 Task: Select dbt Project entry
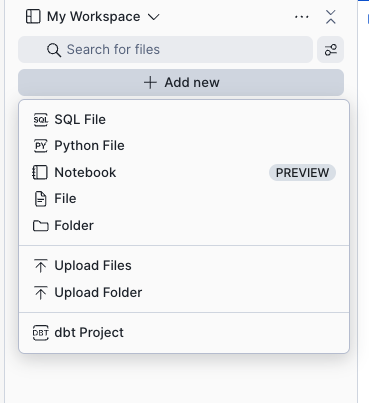tap(184, 333)
